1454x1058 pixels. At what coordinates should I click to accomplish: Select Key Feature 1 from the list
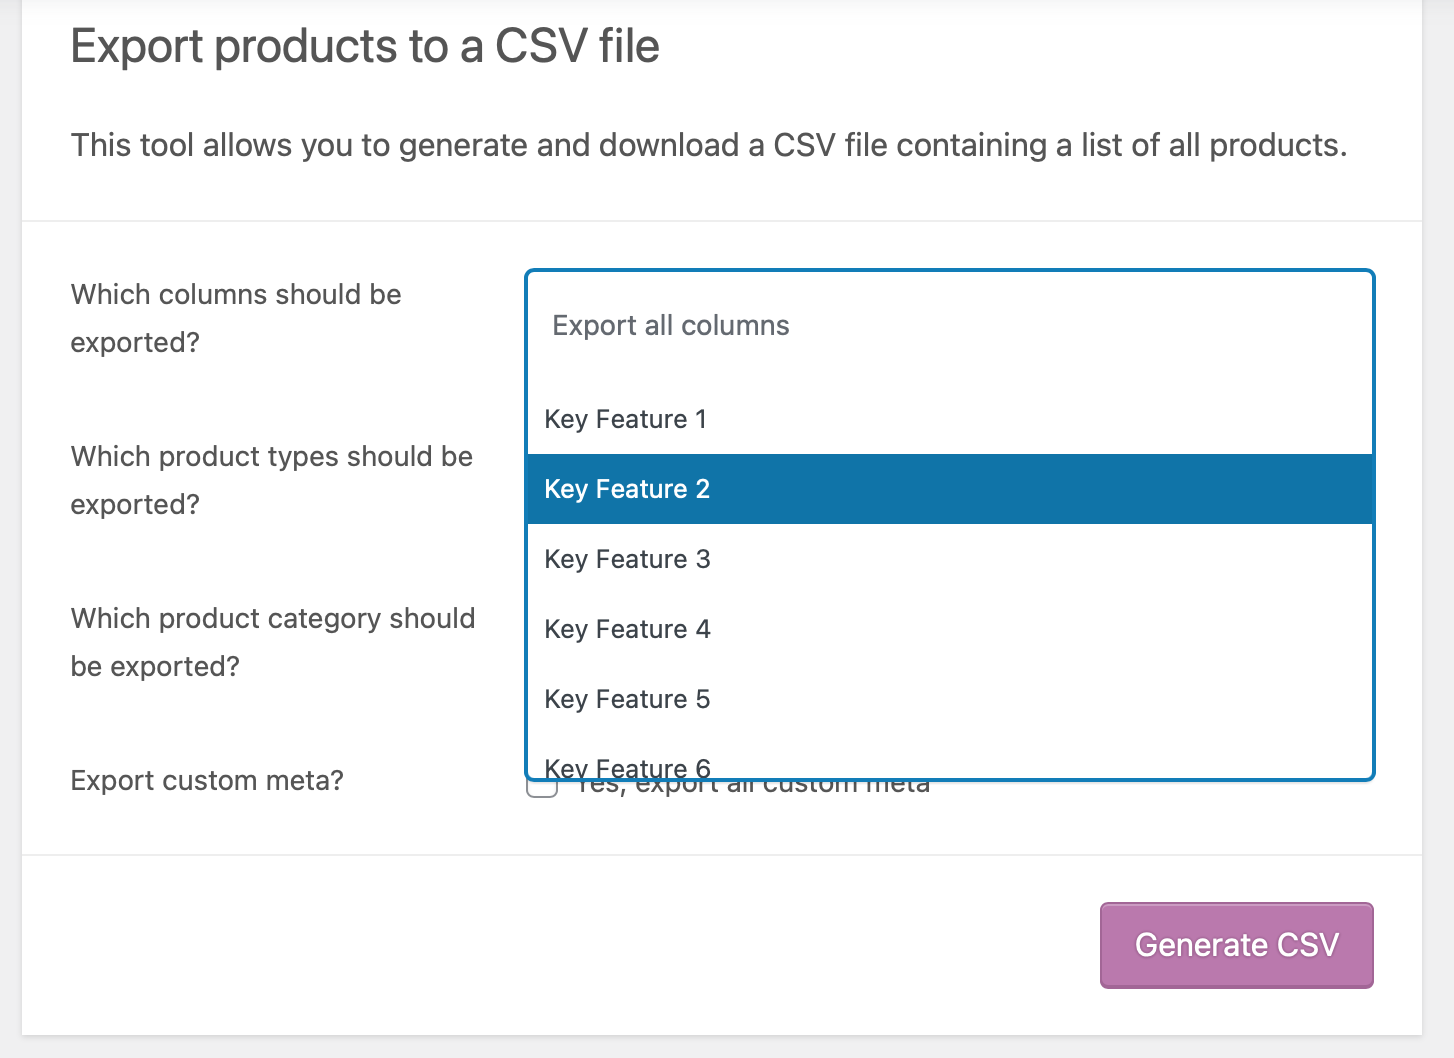coord(626,419)
